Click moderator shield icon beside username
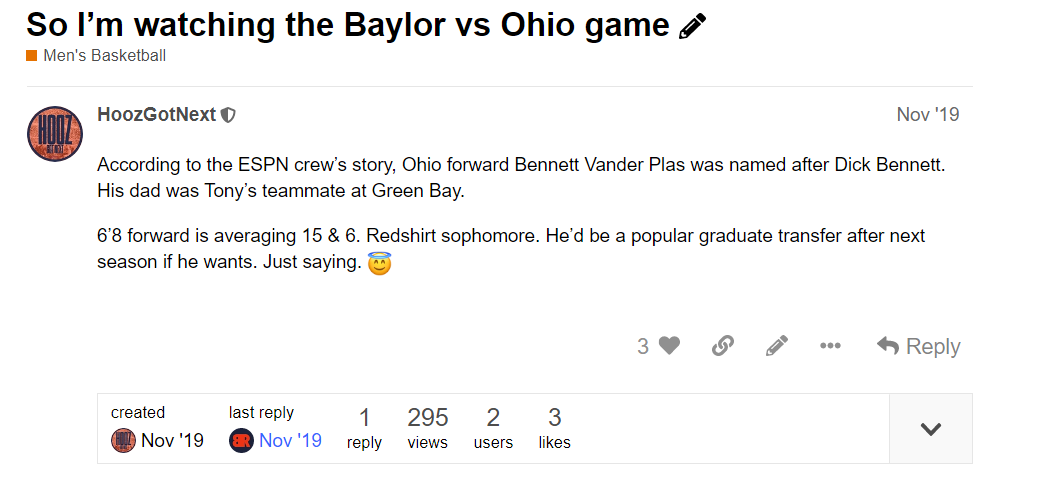This screenshot has height=488, width=1048. 229,115
